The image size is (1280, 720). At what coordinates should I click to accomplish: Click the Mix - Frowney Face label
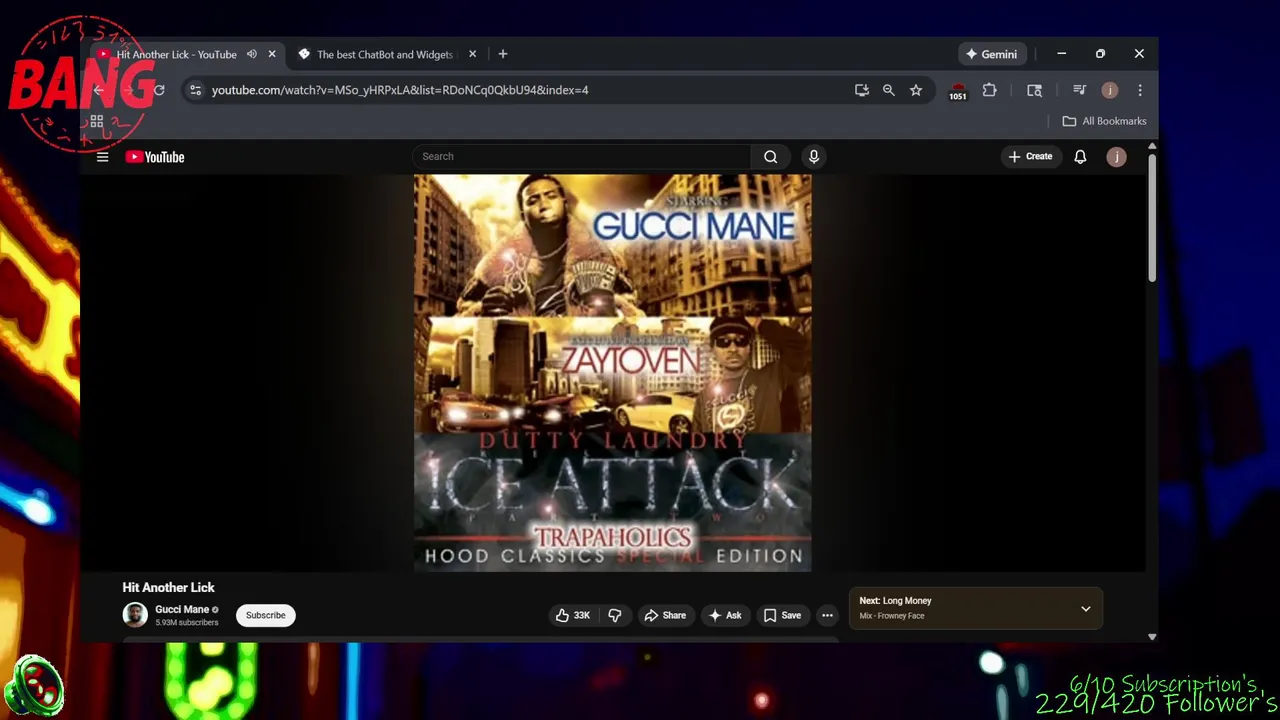[891, 616]
